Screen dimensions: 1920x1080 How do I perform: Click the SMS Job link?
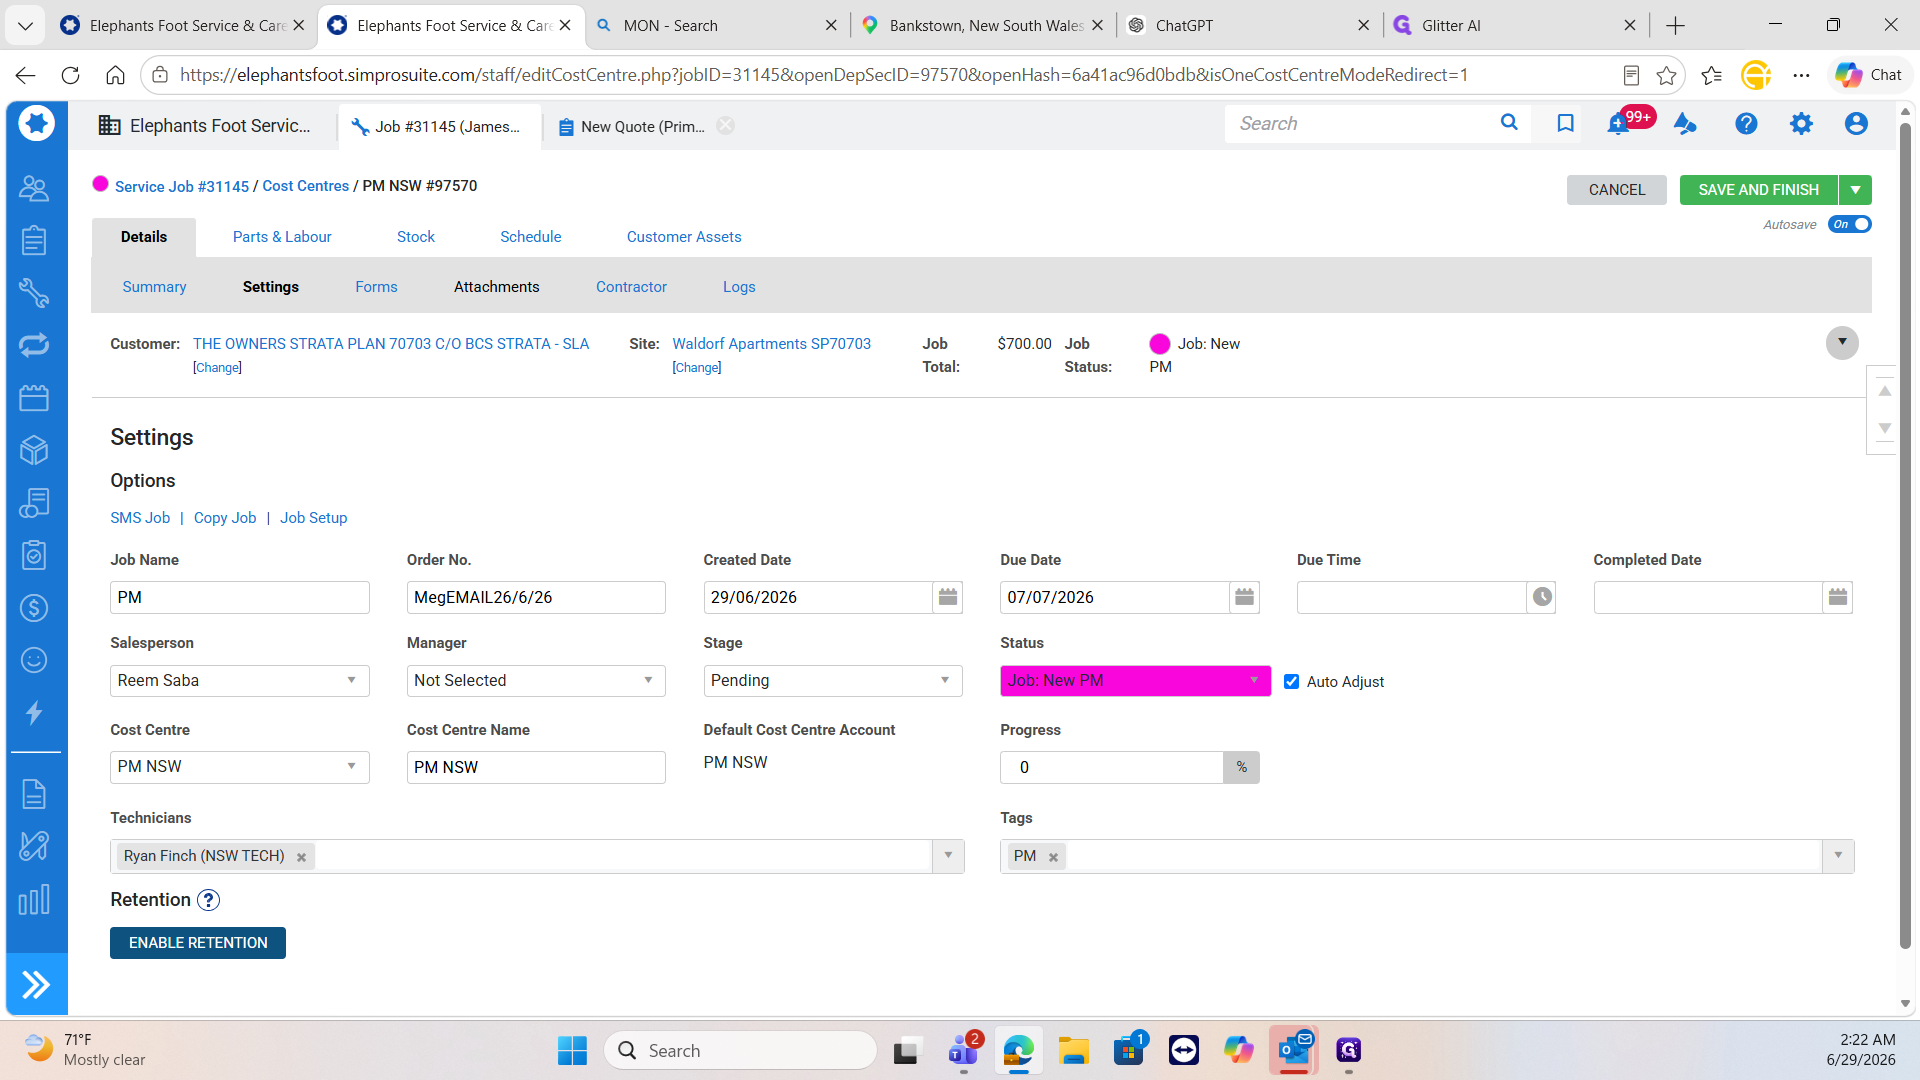(140, 518)
